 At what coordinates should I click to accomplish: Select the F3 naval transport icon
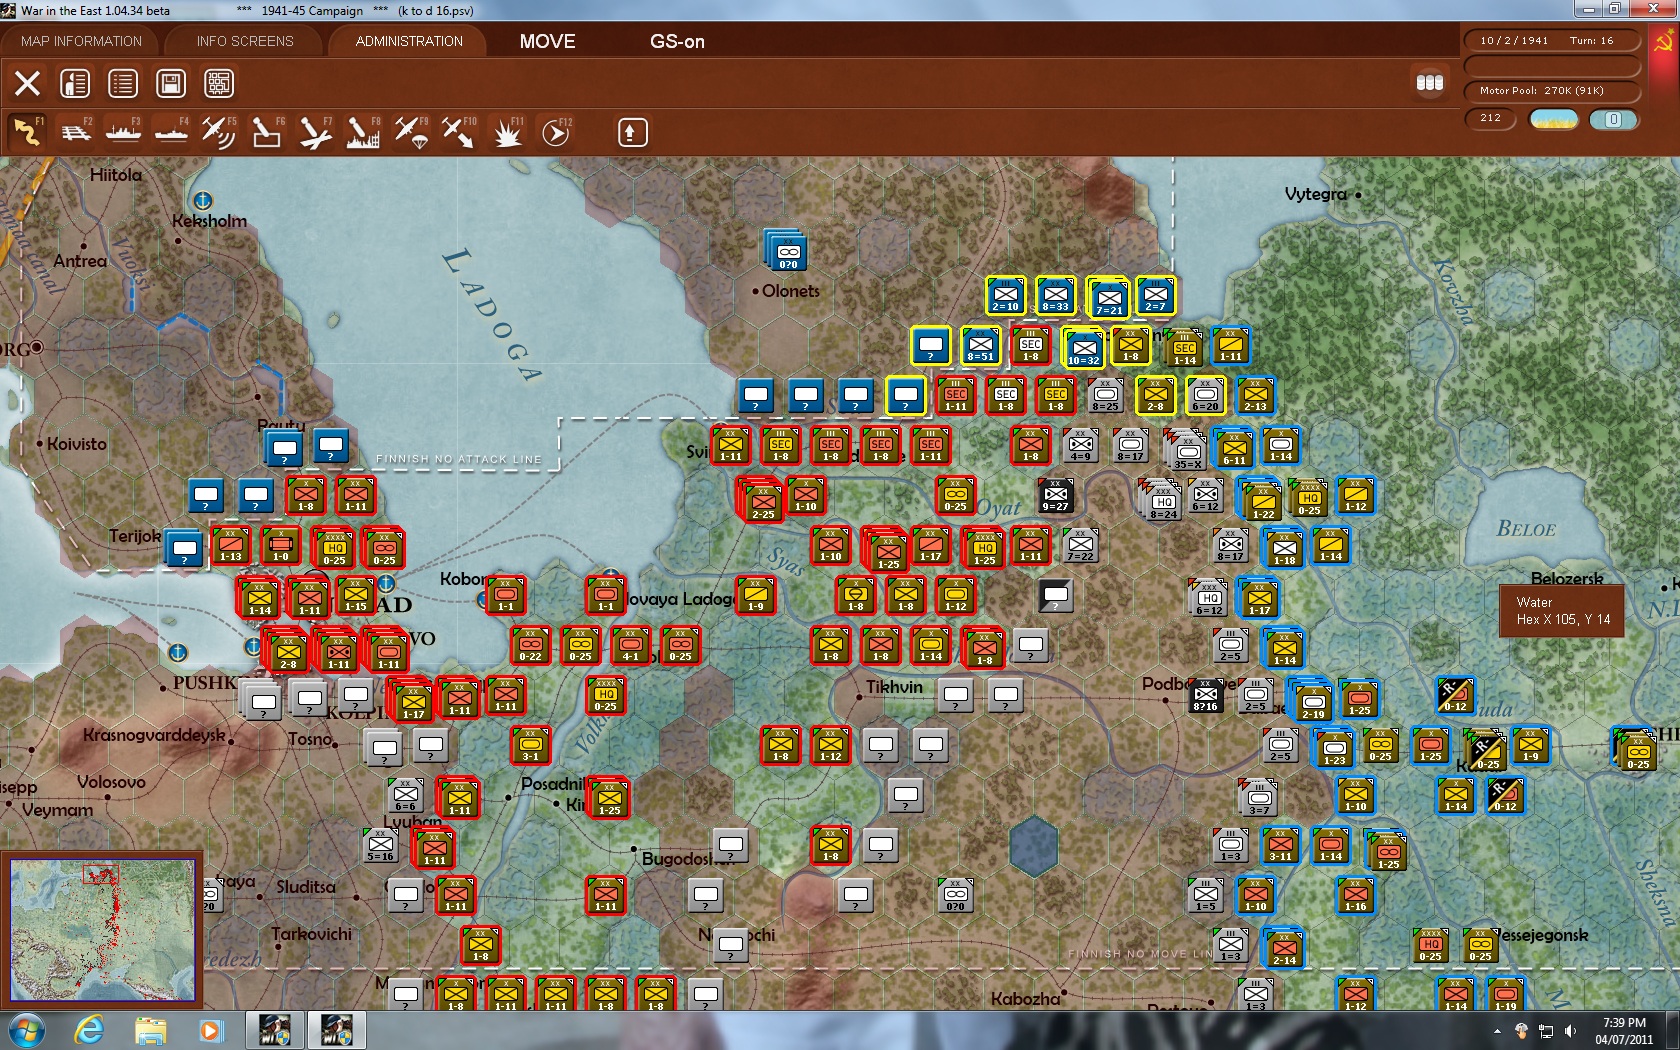tap(123, 131)
